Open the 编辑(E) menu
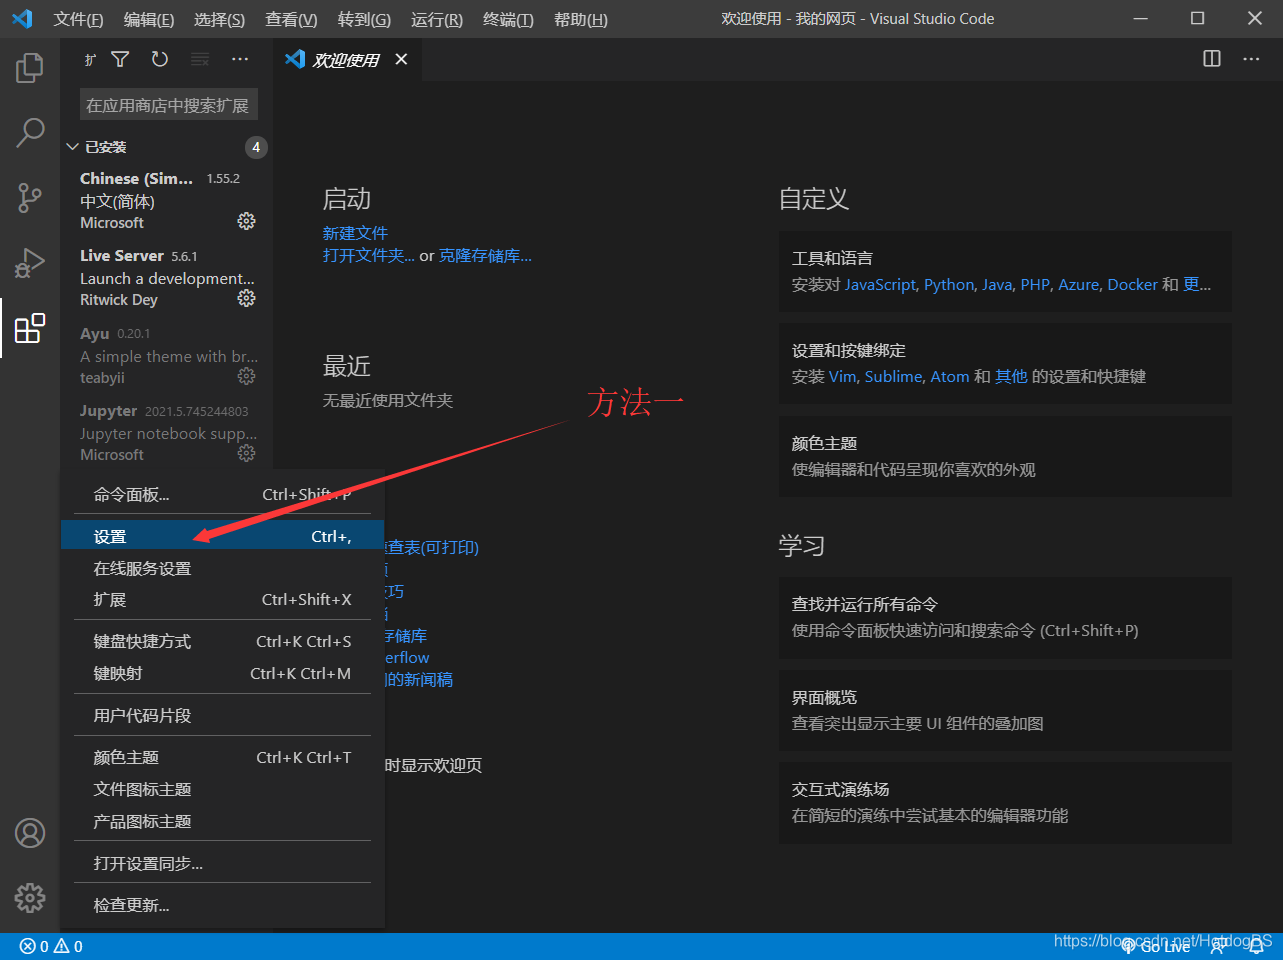Viewport: 1283px width, 960px height. tap(149, 19)
